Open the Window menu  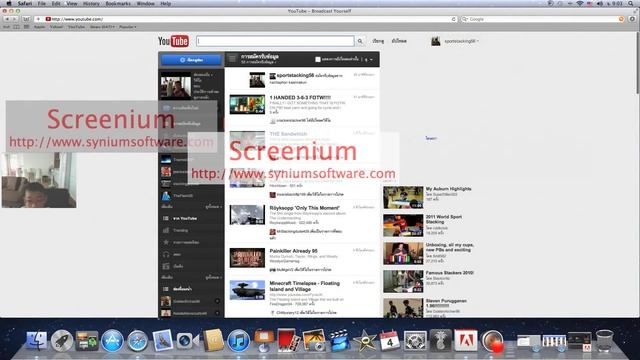pos(145,3)
